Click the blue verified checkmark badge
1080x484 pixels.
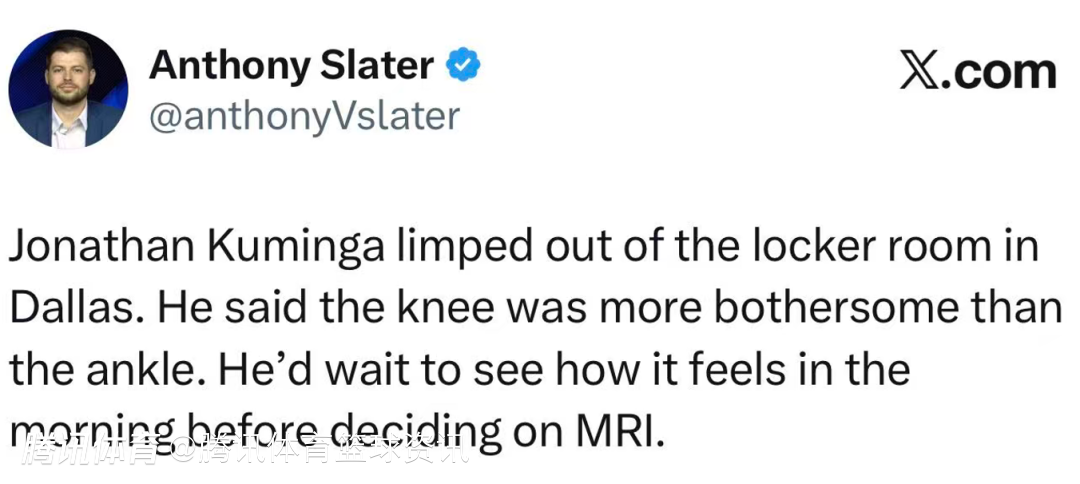coord(461,66)
